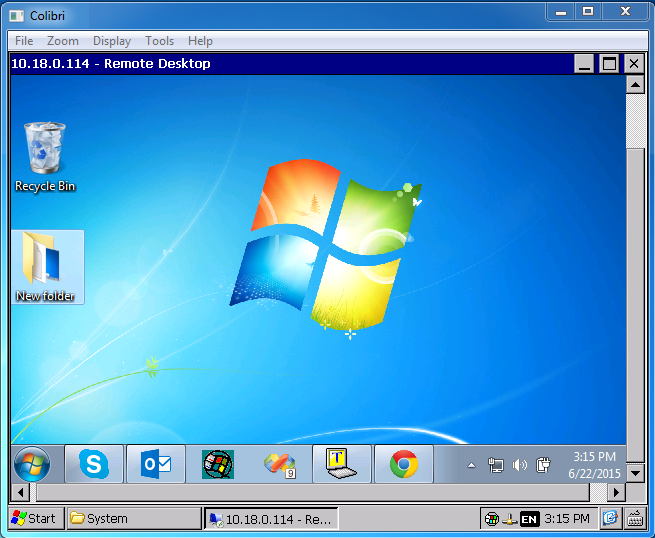Click the Colibri title bar application icon

pyautogui.click(x=17, y=16)
